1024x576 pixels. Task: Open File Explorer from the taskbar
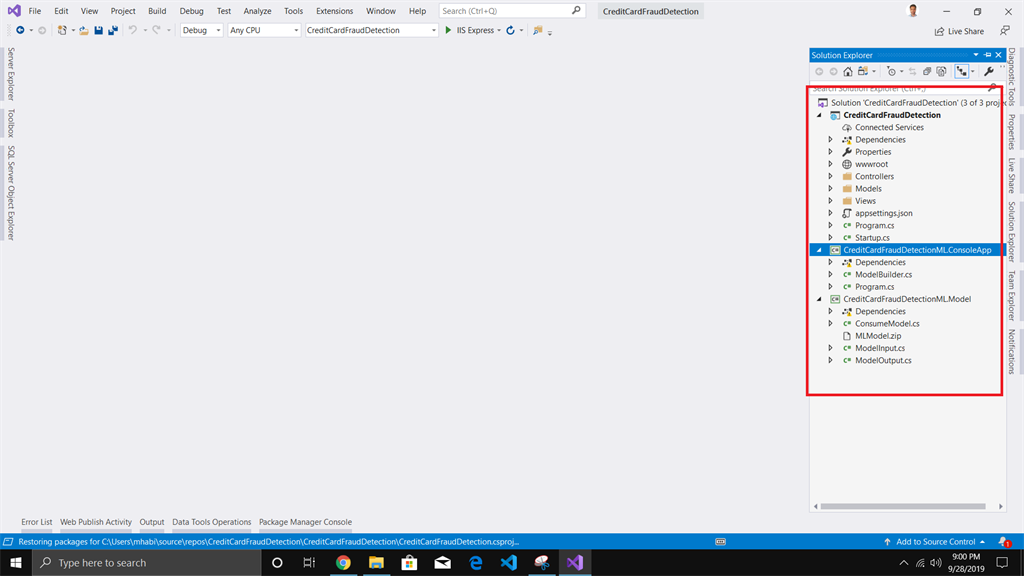click(x=376, y=562)
